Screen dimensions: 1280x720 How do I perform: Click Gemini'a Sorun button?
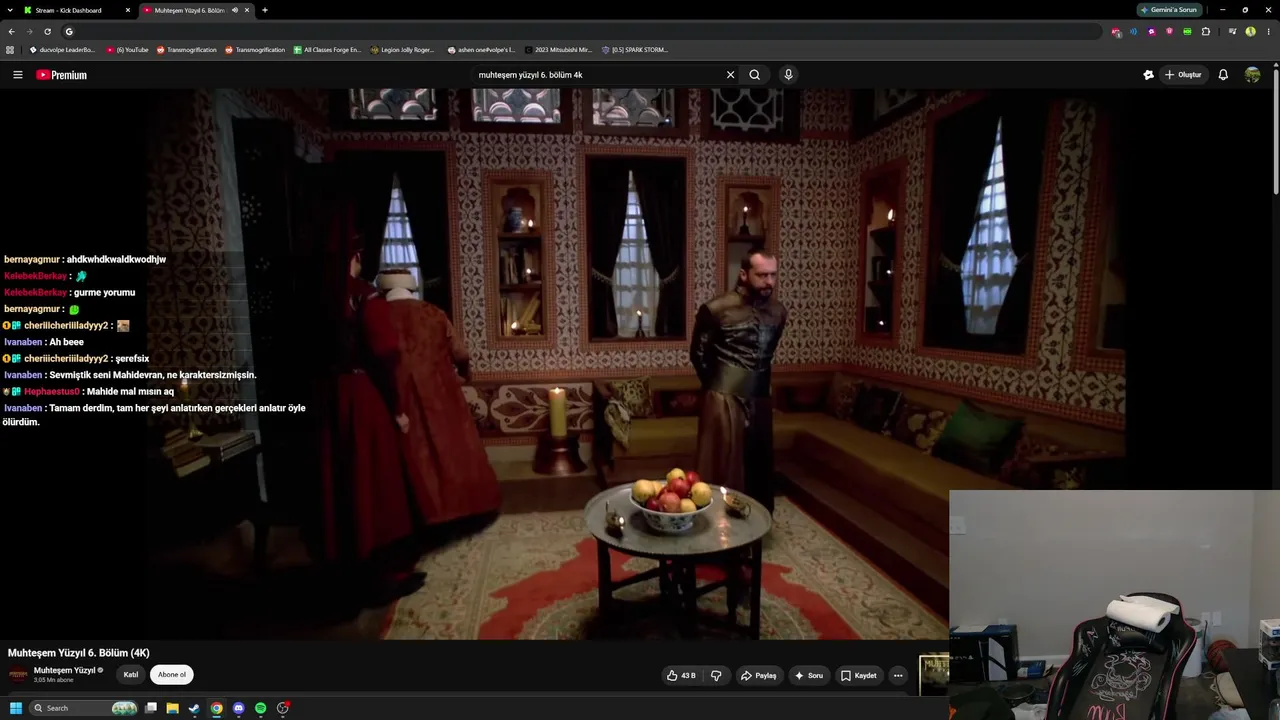[x=1170, y=10]
